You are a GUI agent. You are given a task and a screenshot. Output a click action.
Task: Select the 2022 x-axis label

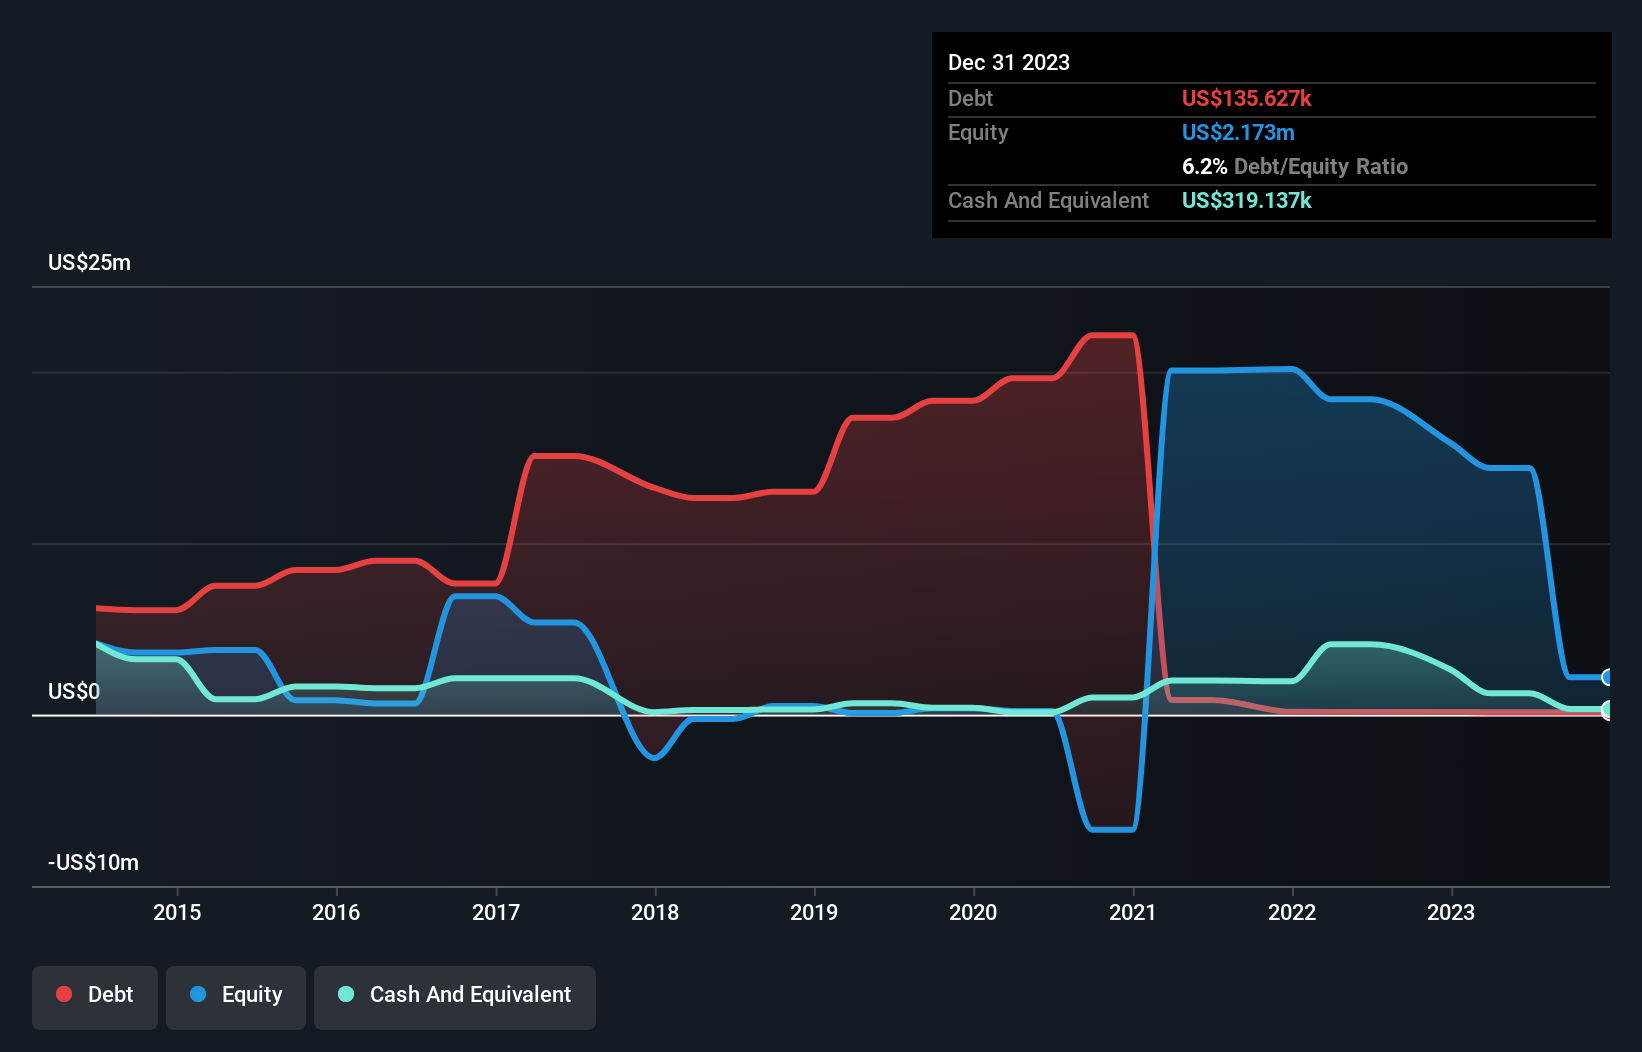tap(1292, 912)
